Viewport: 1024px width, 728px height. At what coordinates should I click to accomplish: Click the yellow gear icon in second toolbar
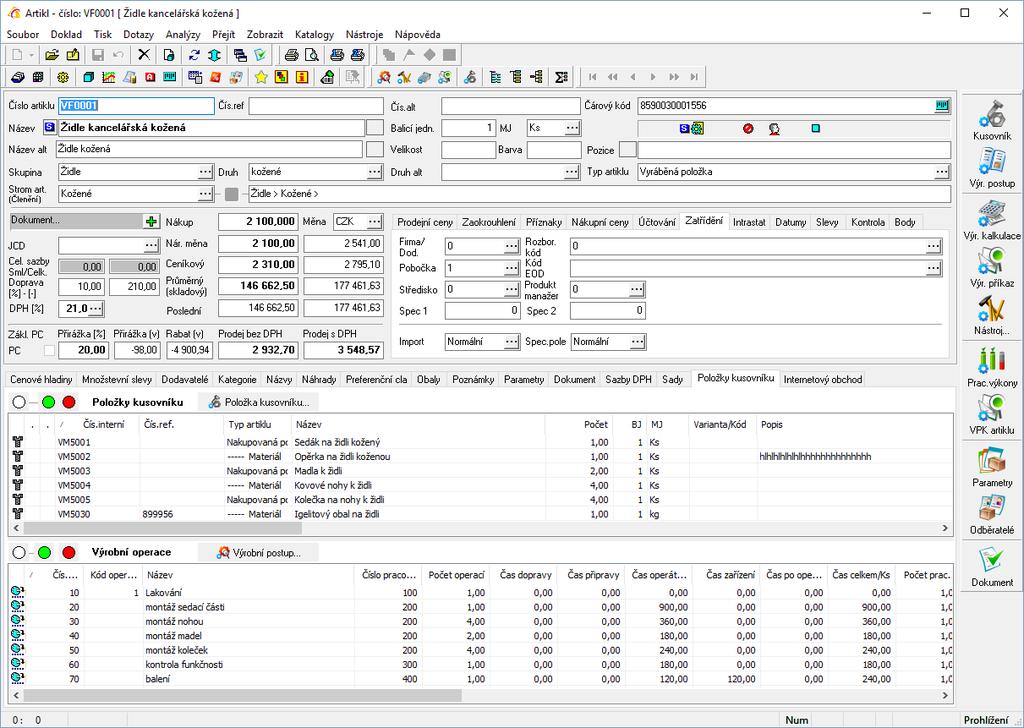[x=63, y=78]
